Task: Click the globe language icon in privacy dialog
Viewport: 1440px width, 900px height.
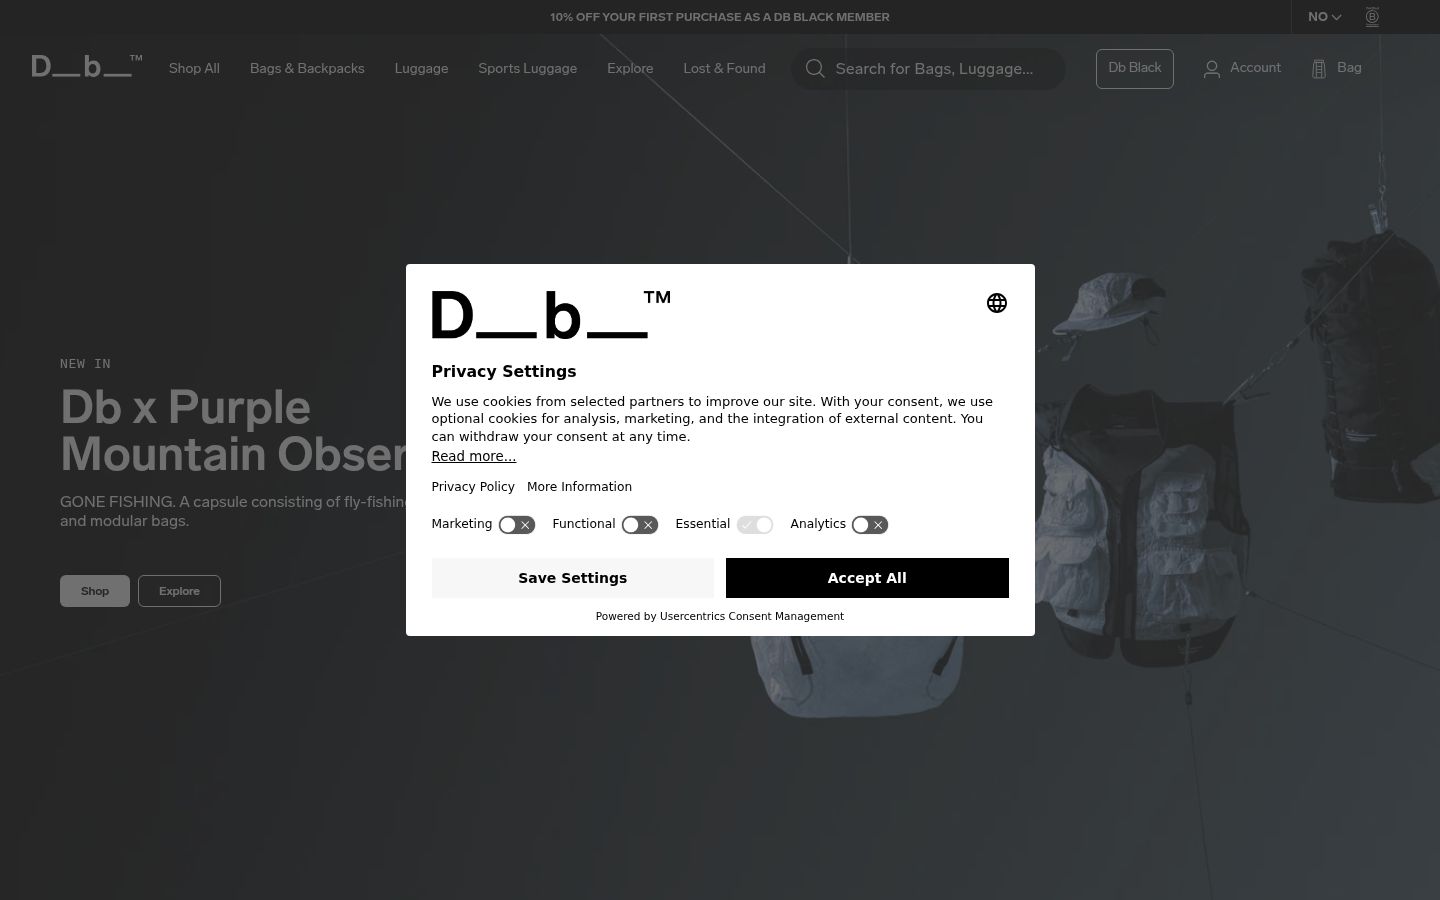Action: click(997, 303)
